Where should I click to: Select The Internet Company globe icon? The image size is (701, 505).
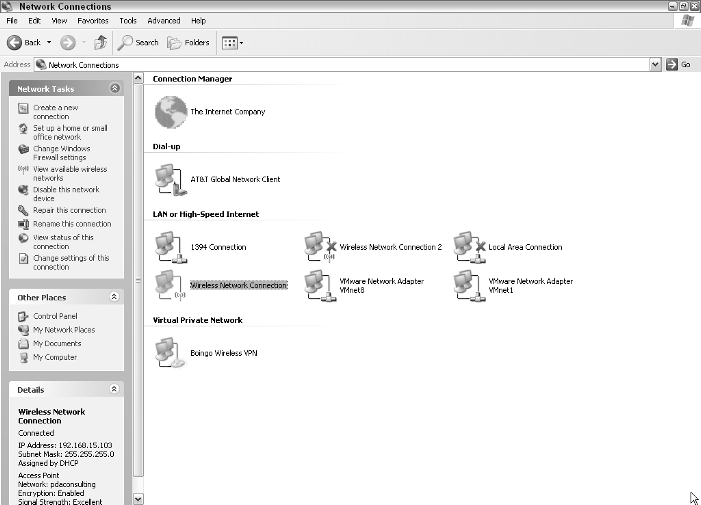click(171, 112)
